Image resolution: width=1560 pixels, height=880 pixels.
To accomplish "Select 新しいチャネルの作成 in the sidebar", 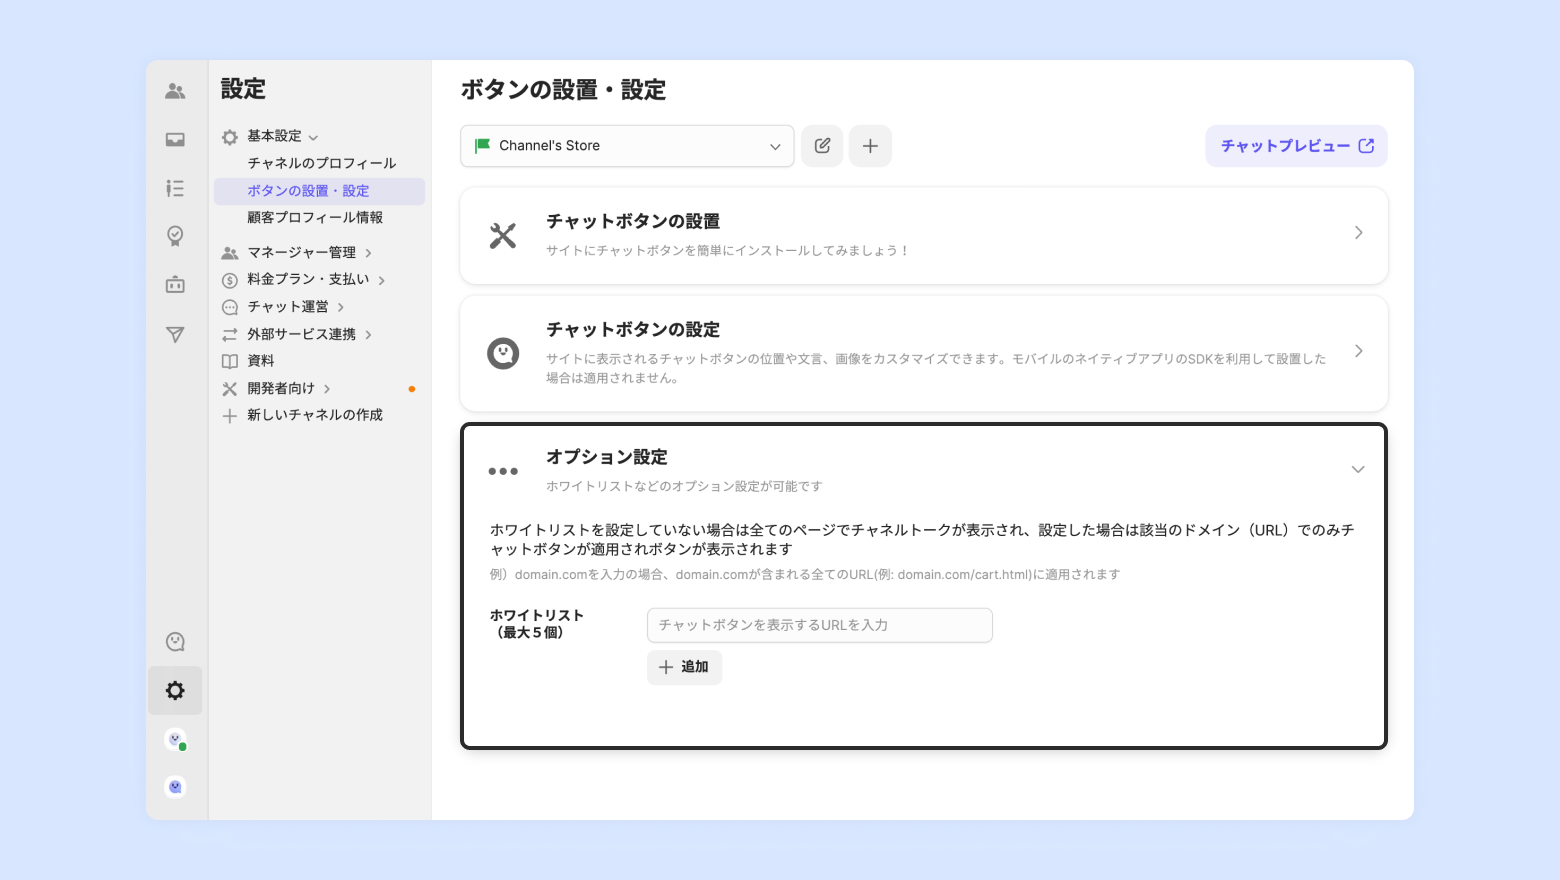I will coord(315,415).
